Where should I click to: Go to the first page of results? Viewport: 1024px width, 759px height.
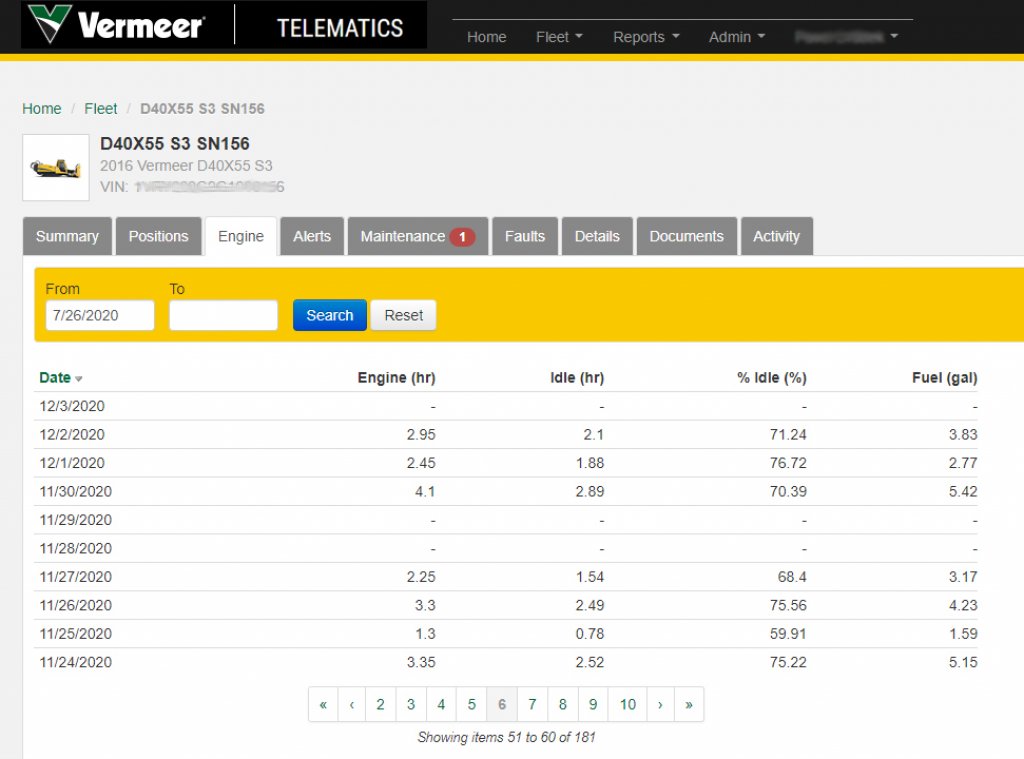323,704
